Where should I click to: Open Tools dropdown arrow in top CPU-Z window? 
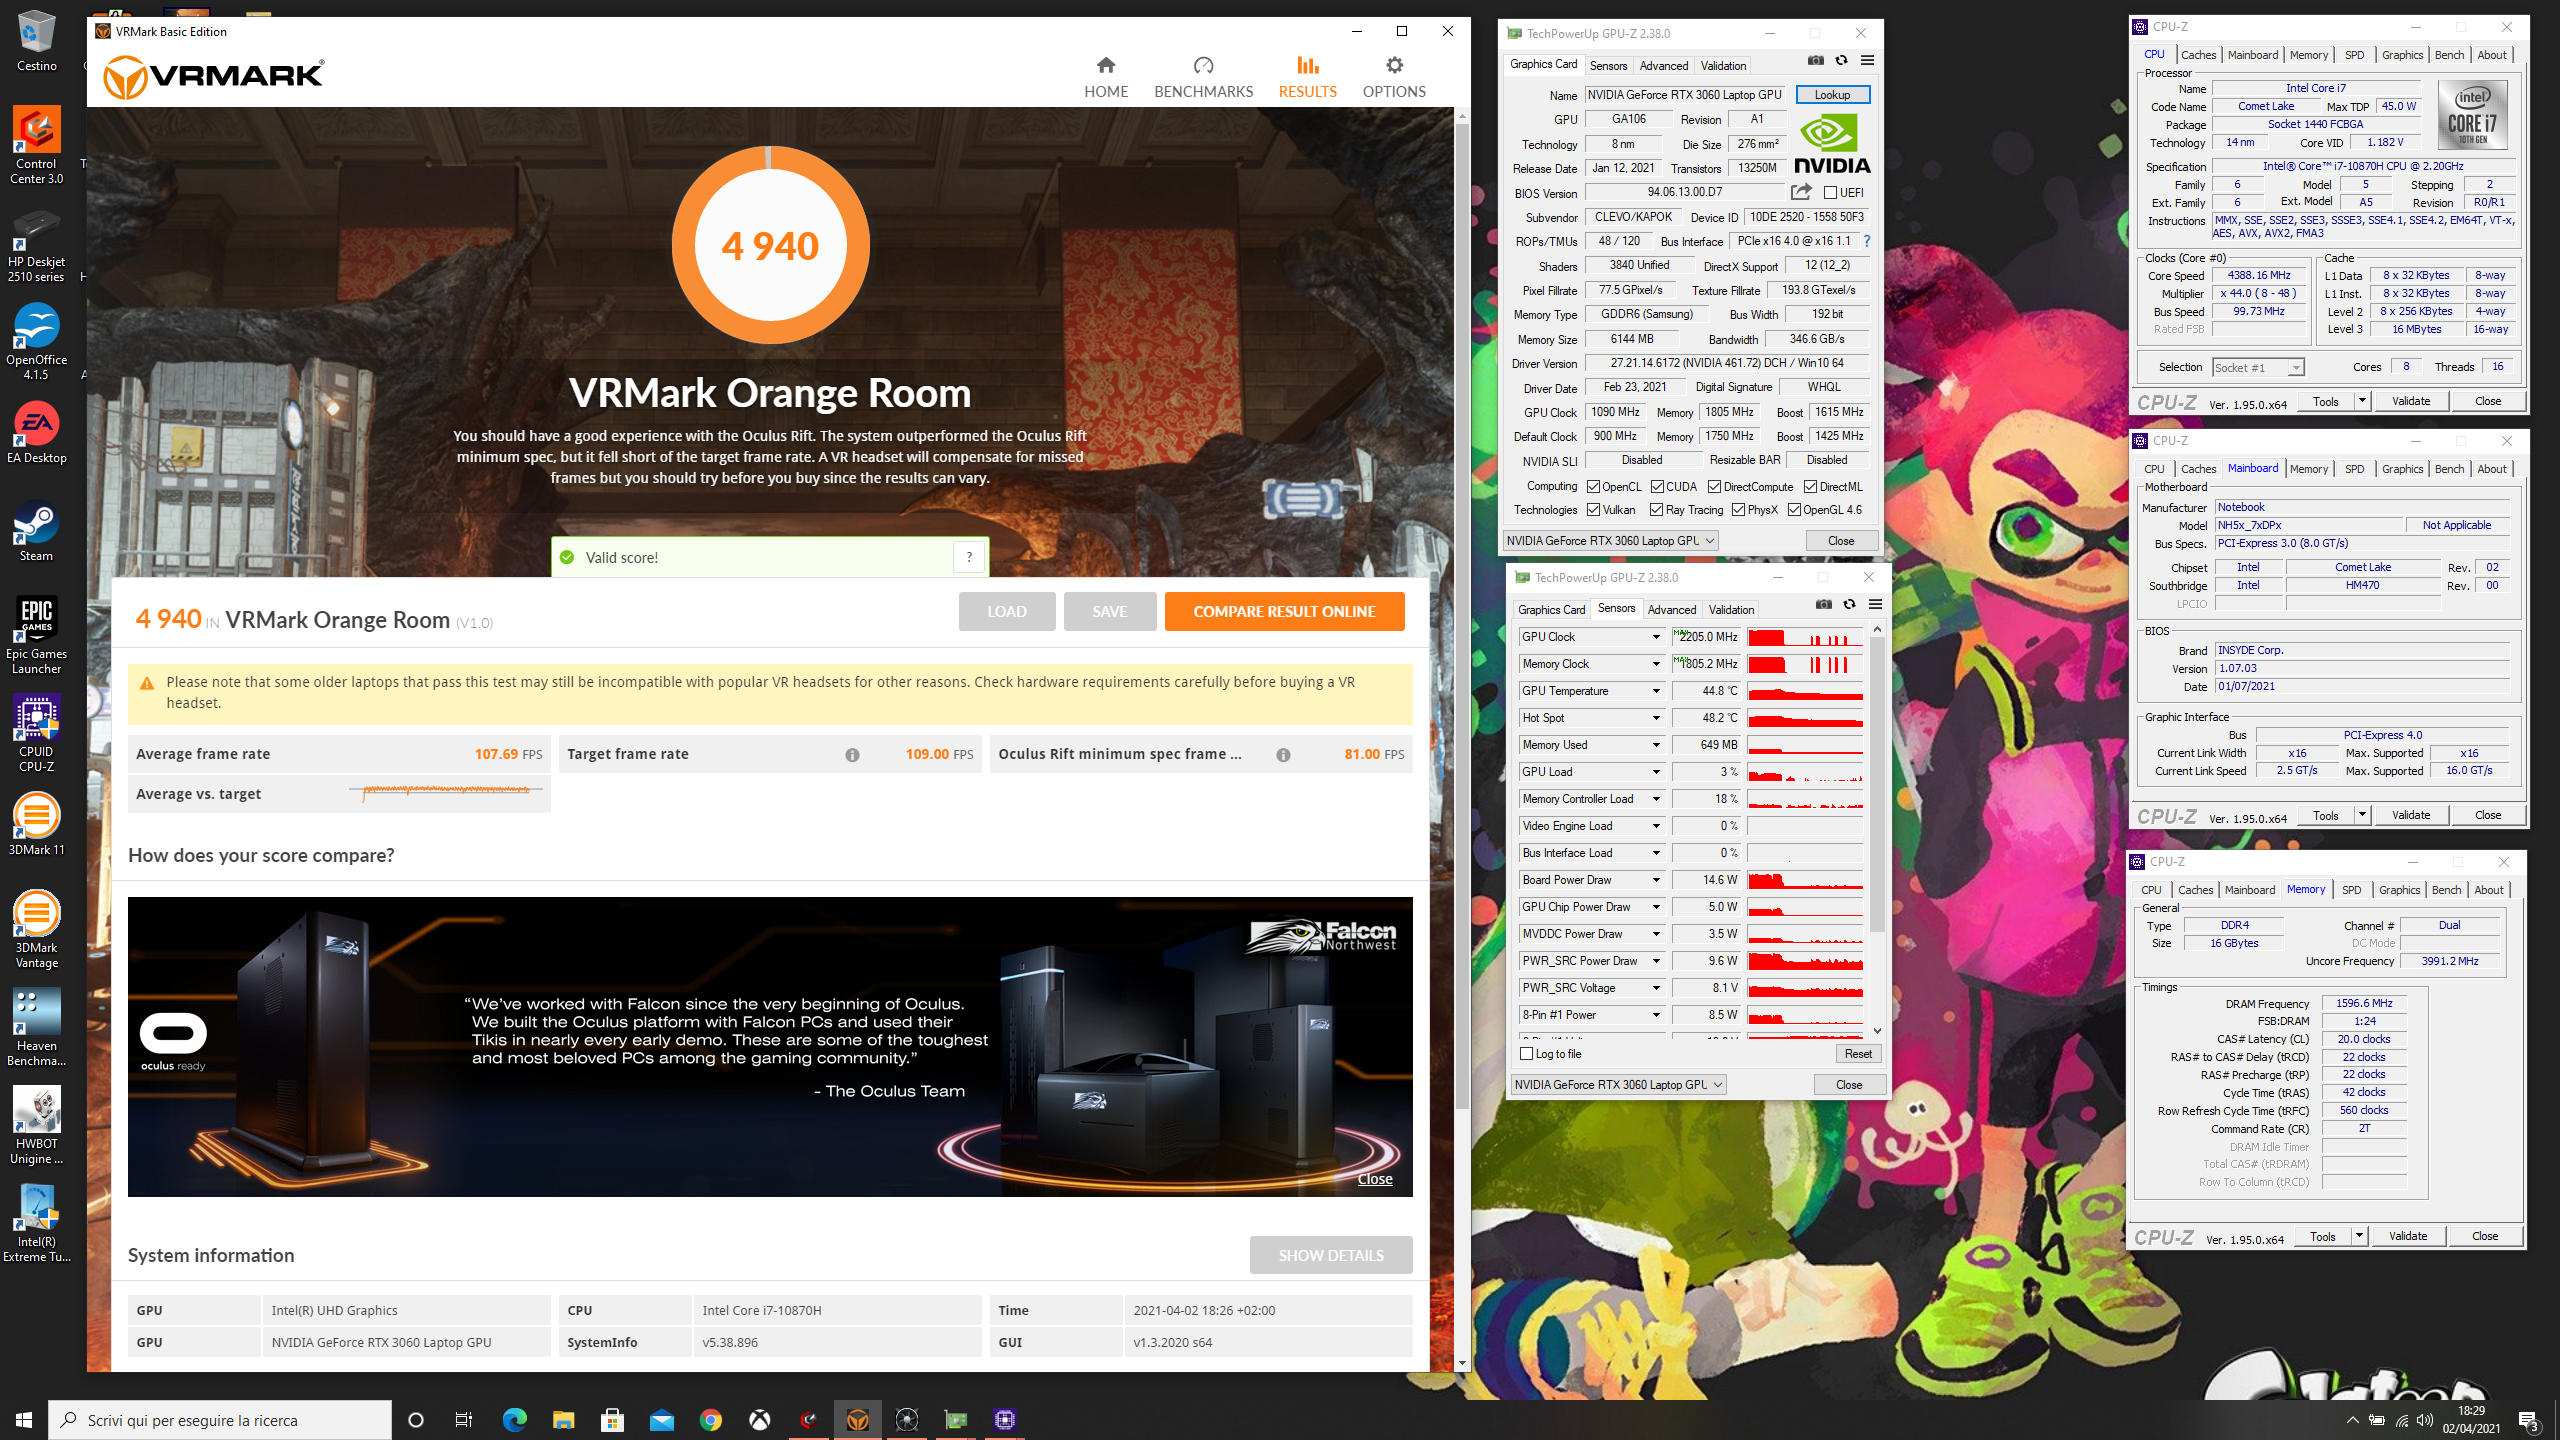(x=2362, y=402)
